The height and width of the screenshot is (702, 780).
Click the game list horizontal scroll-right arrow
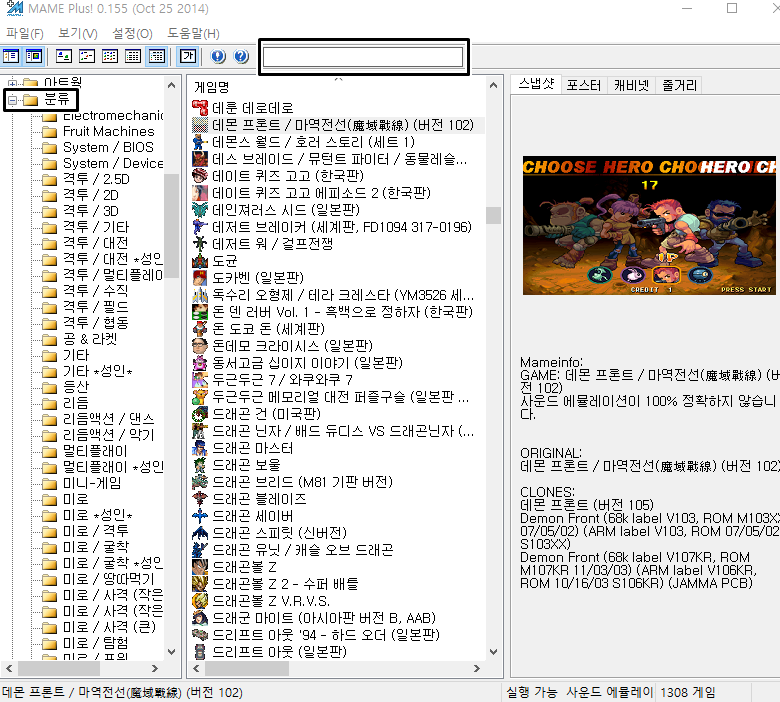coord(477,668)
